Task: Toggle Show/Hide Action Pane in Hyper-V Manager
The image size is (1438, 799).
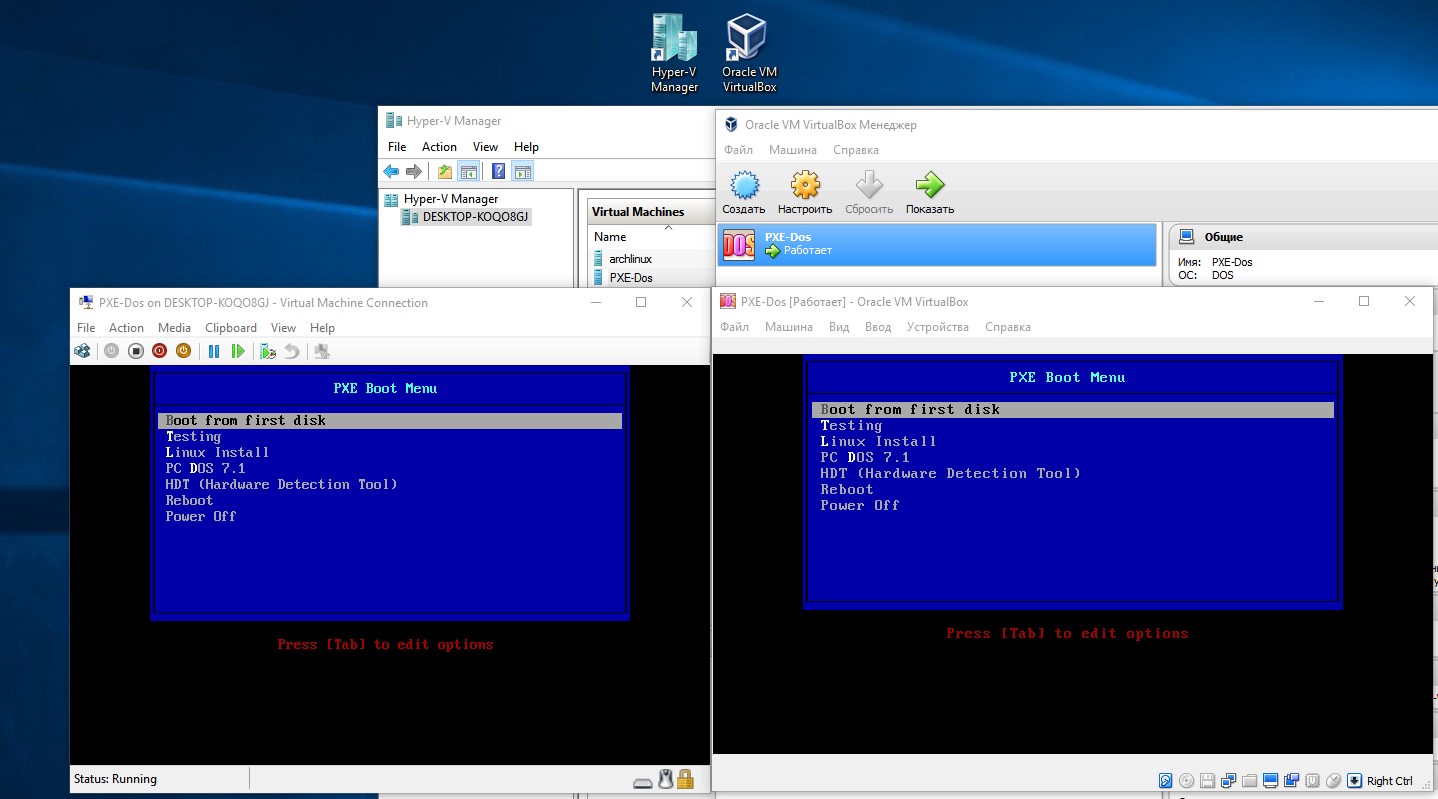Action: click(522, 172)
